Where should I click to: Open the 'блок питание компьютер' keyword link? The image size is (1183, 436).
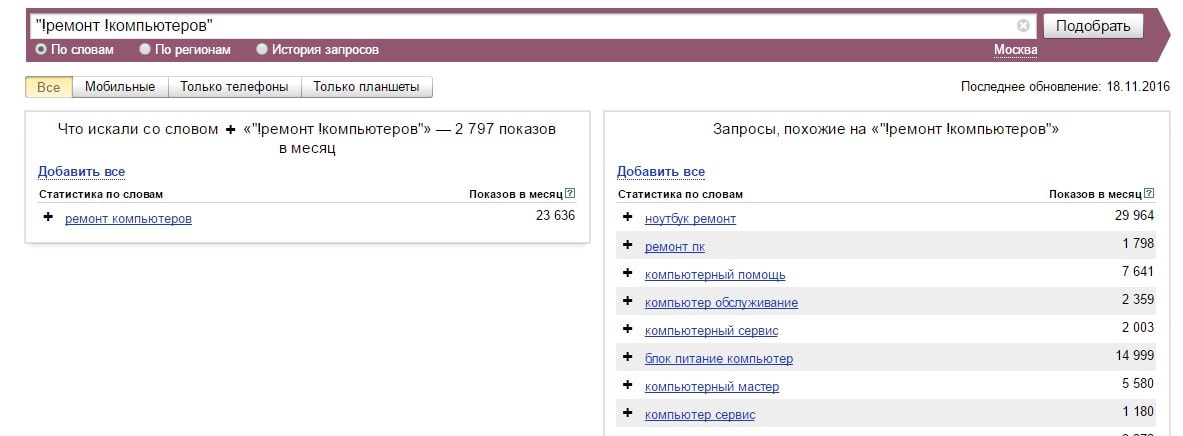click(719, 358)
